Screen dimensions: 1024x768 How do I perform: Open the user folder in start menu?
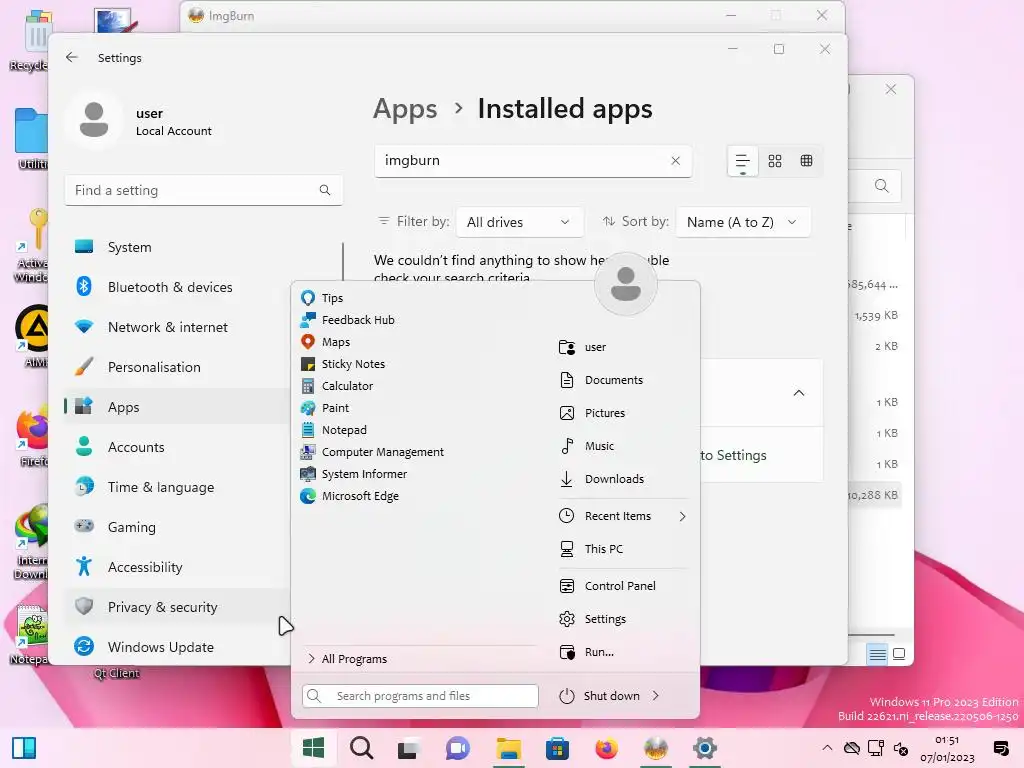click(x=583, y=347)
